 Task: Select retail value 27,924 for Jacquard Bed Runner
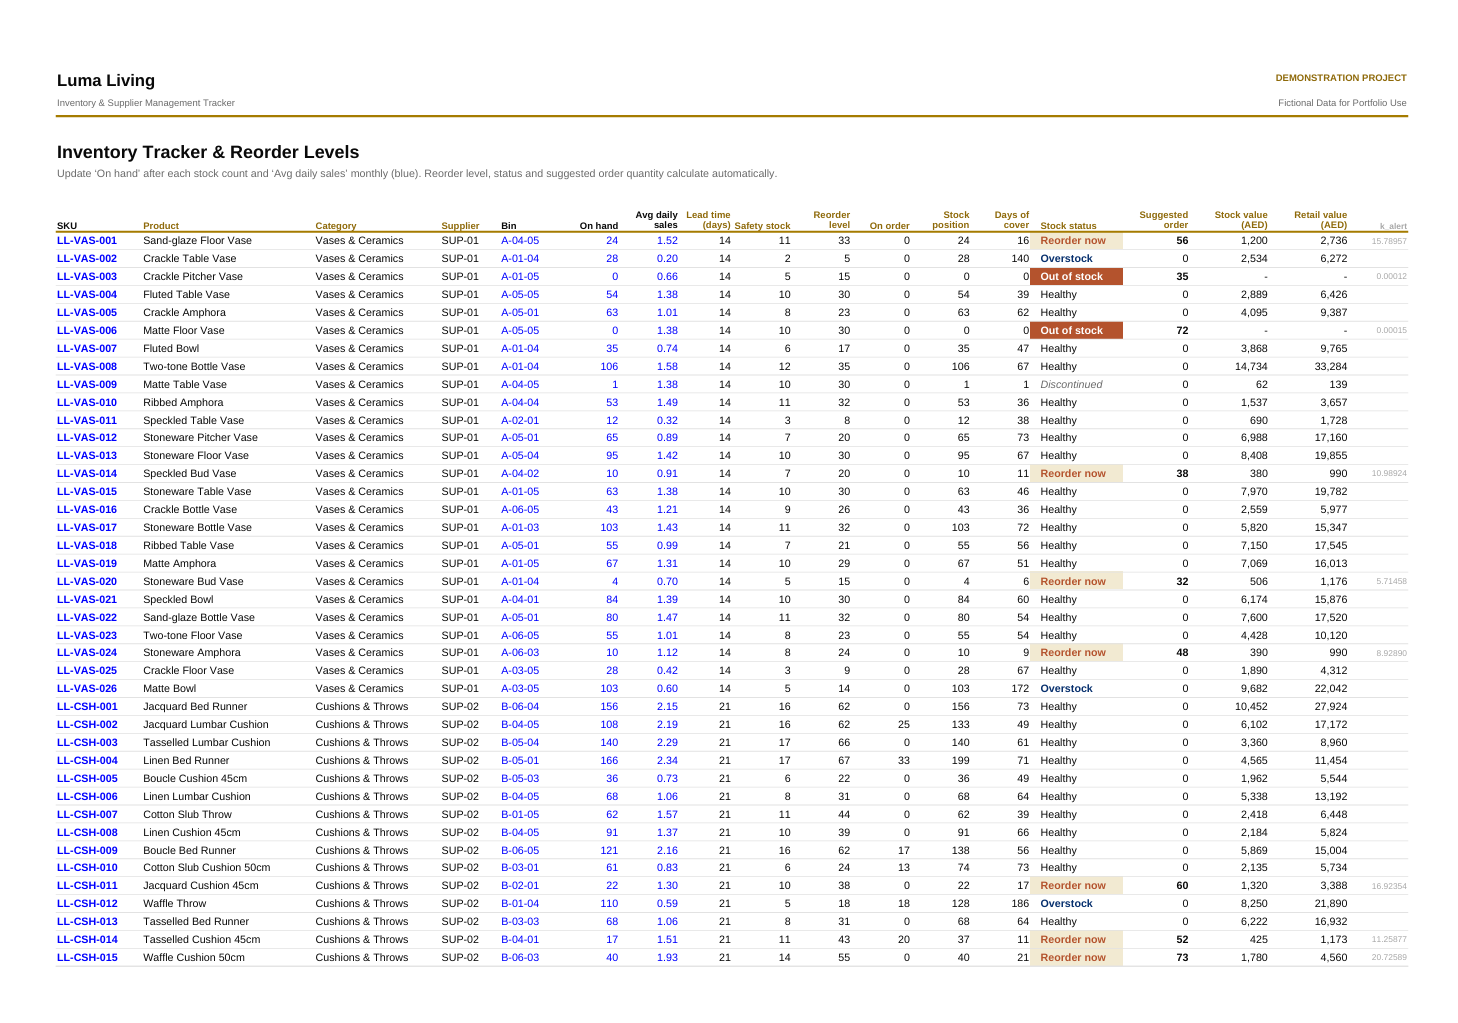tap(1331, 707)
